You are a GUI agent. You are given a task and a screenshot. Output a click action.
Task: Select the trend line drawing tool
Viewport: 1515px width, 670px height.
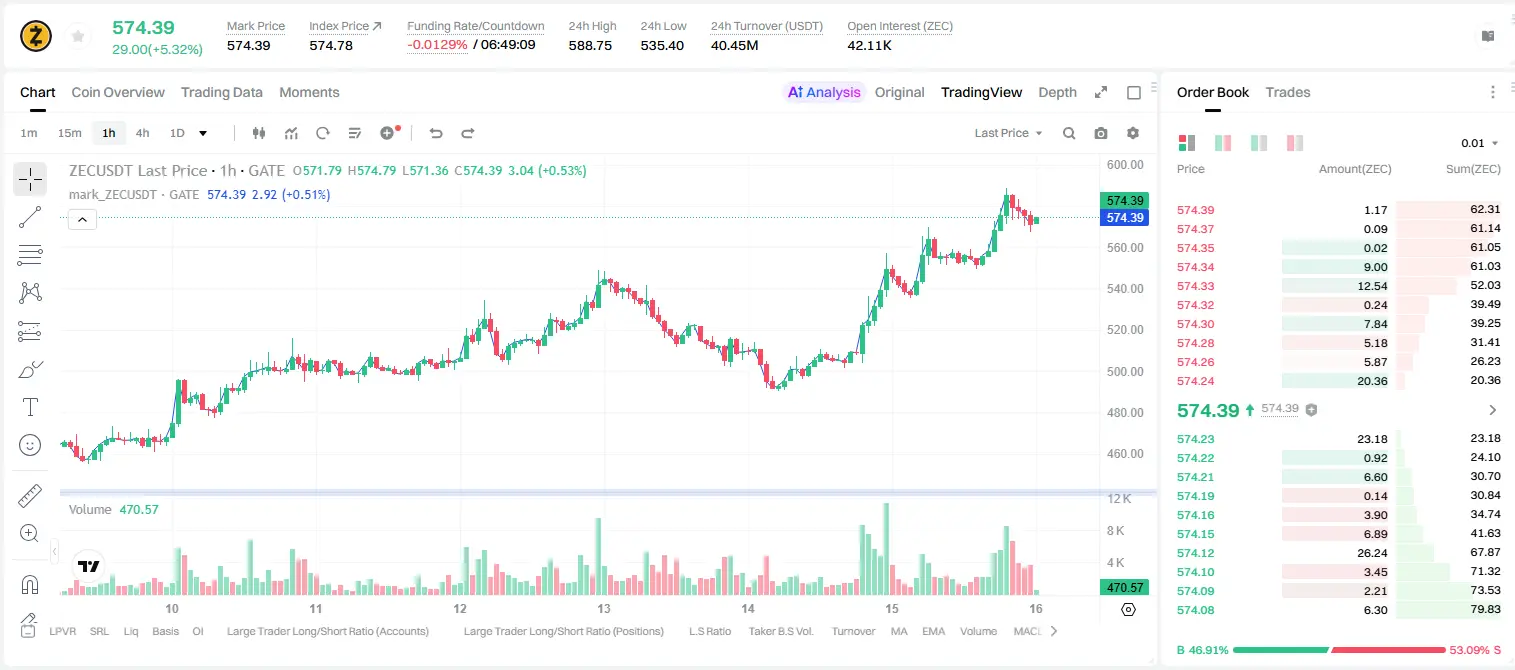[30, 217]
